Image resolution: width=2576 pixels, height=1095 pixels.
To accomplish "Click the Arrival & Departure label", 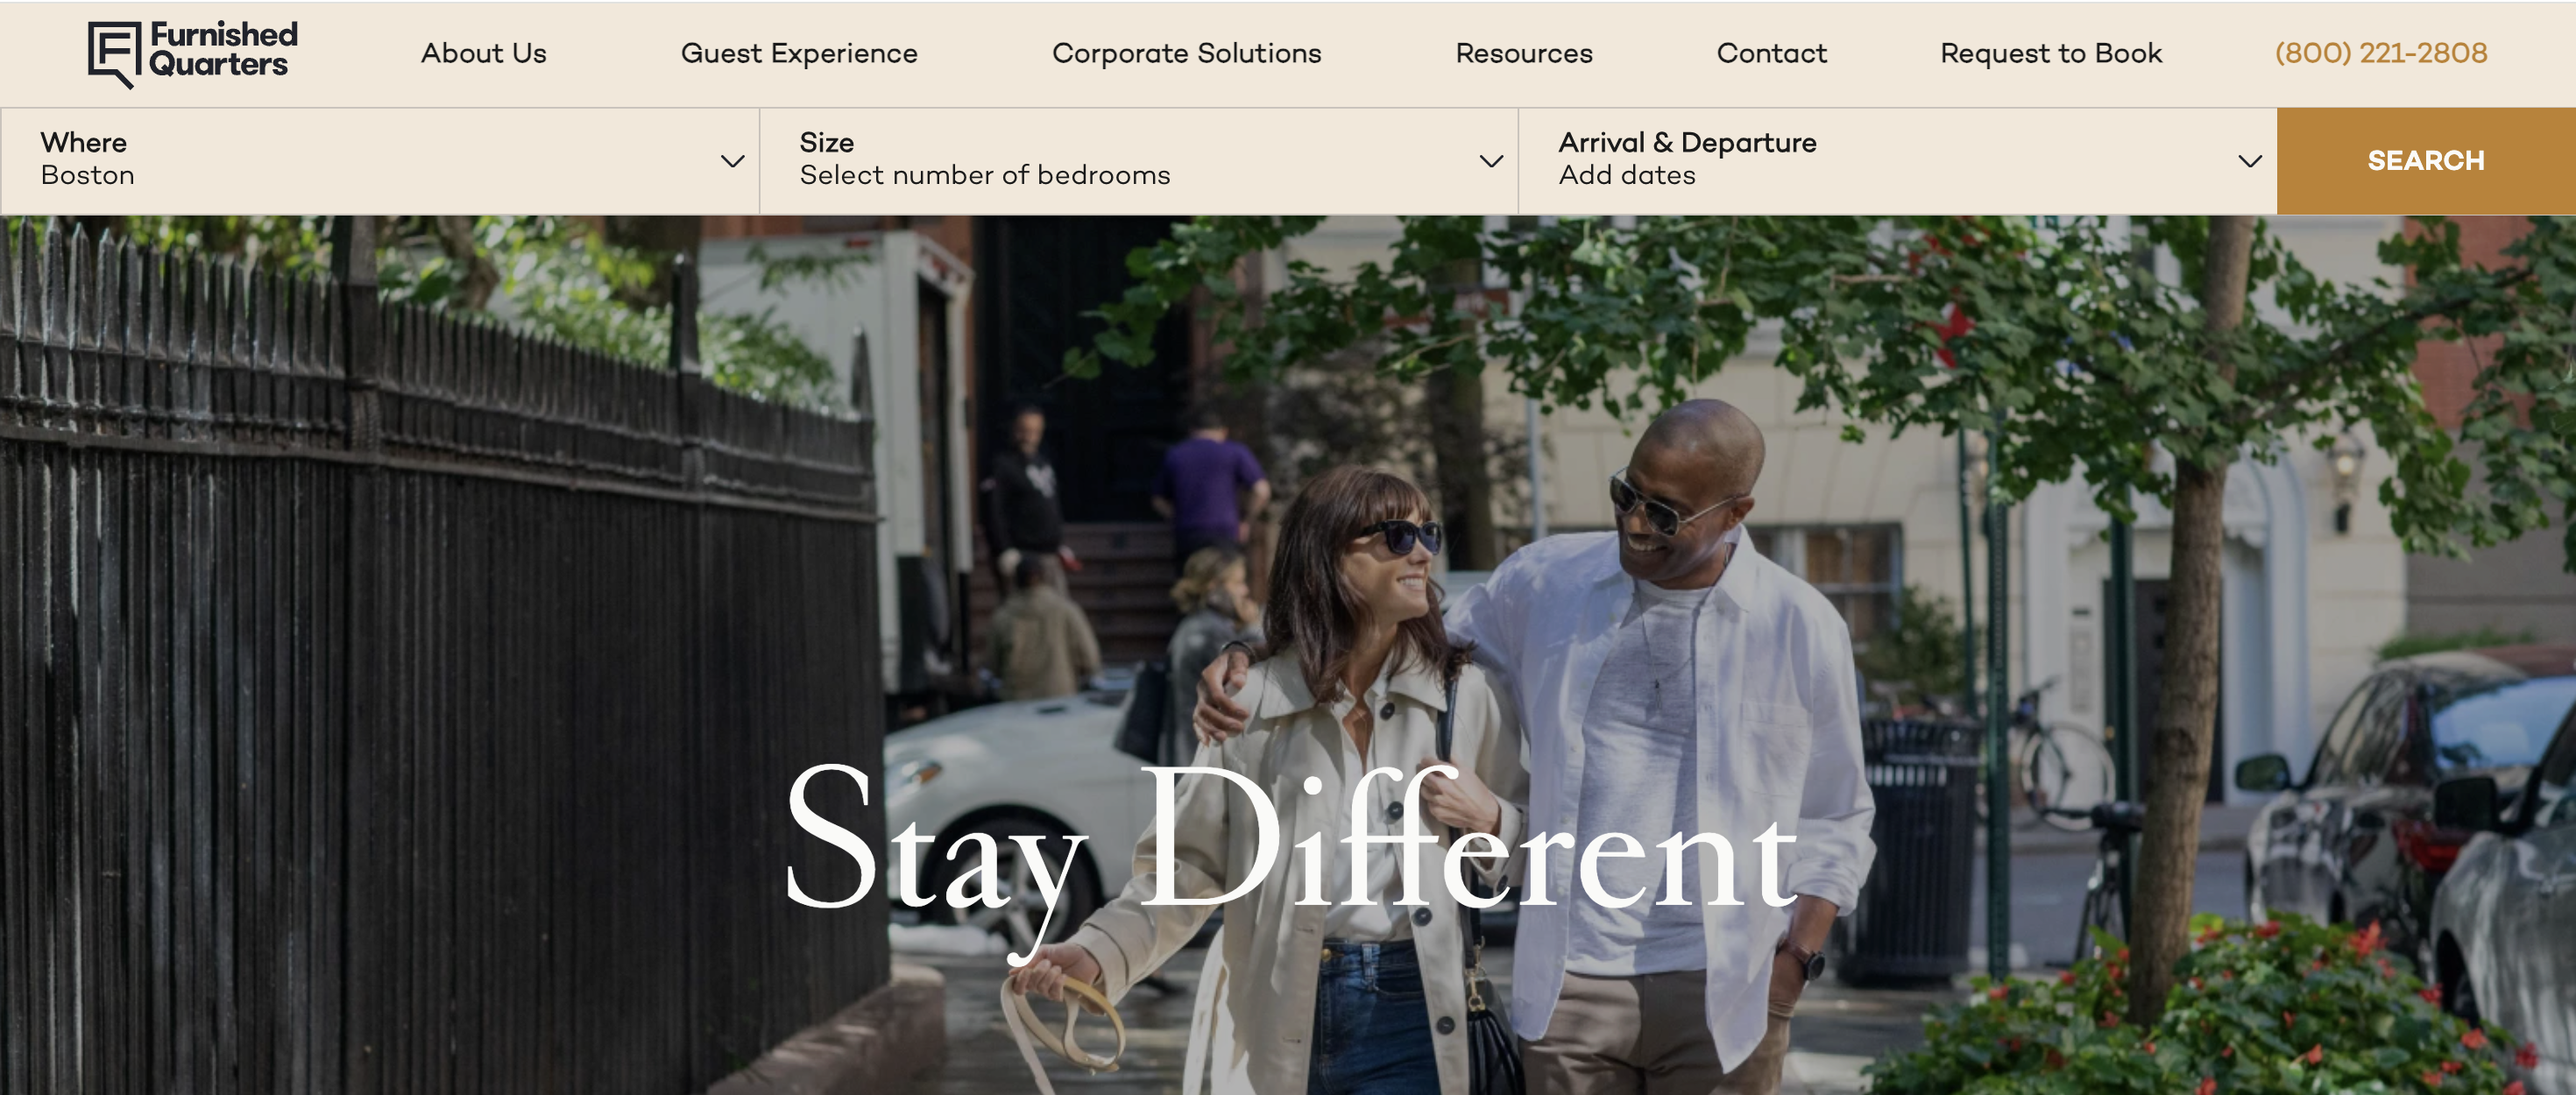I will (1687, 142).
